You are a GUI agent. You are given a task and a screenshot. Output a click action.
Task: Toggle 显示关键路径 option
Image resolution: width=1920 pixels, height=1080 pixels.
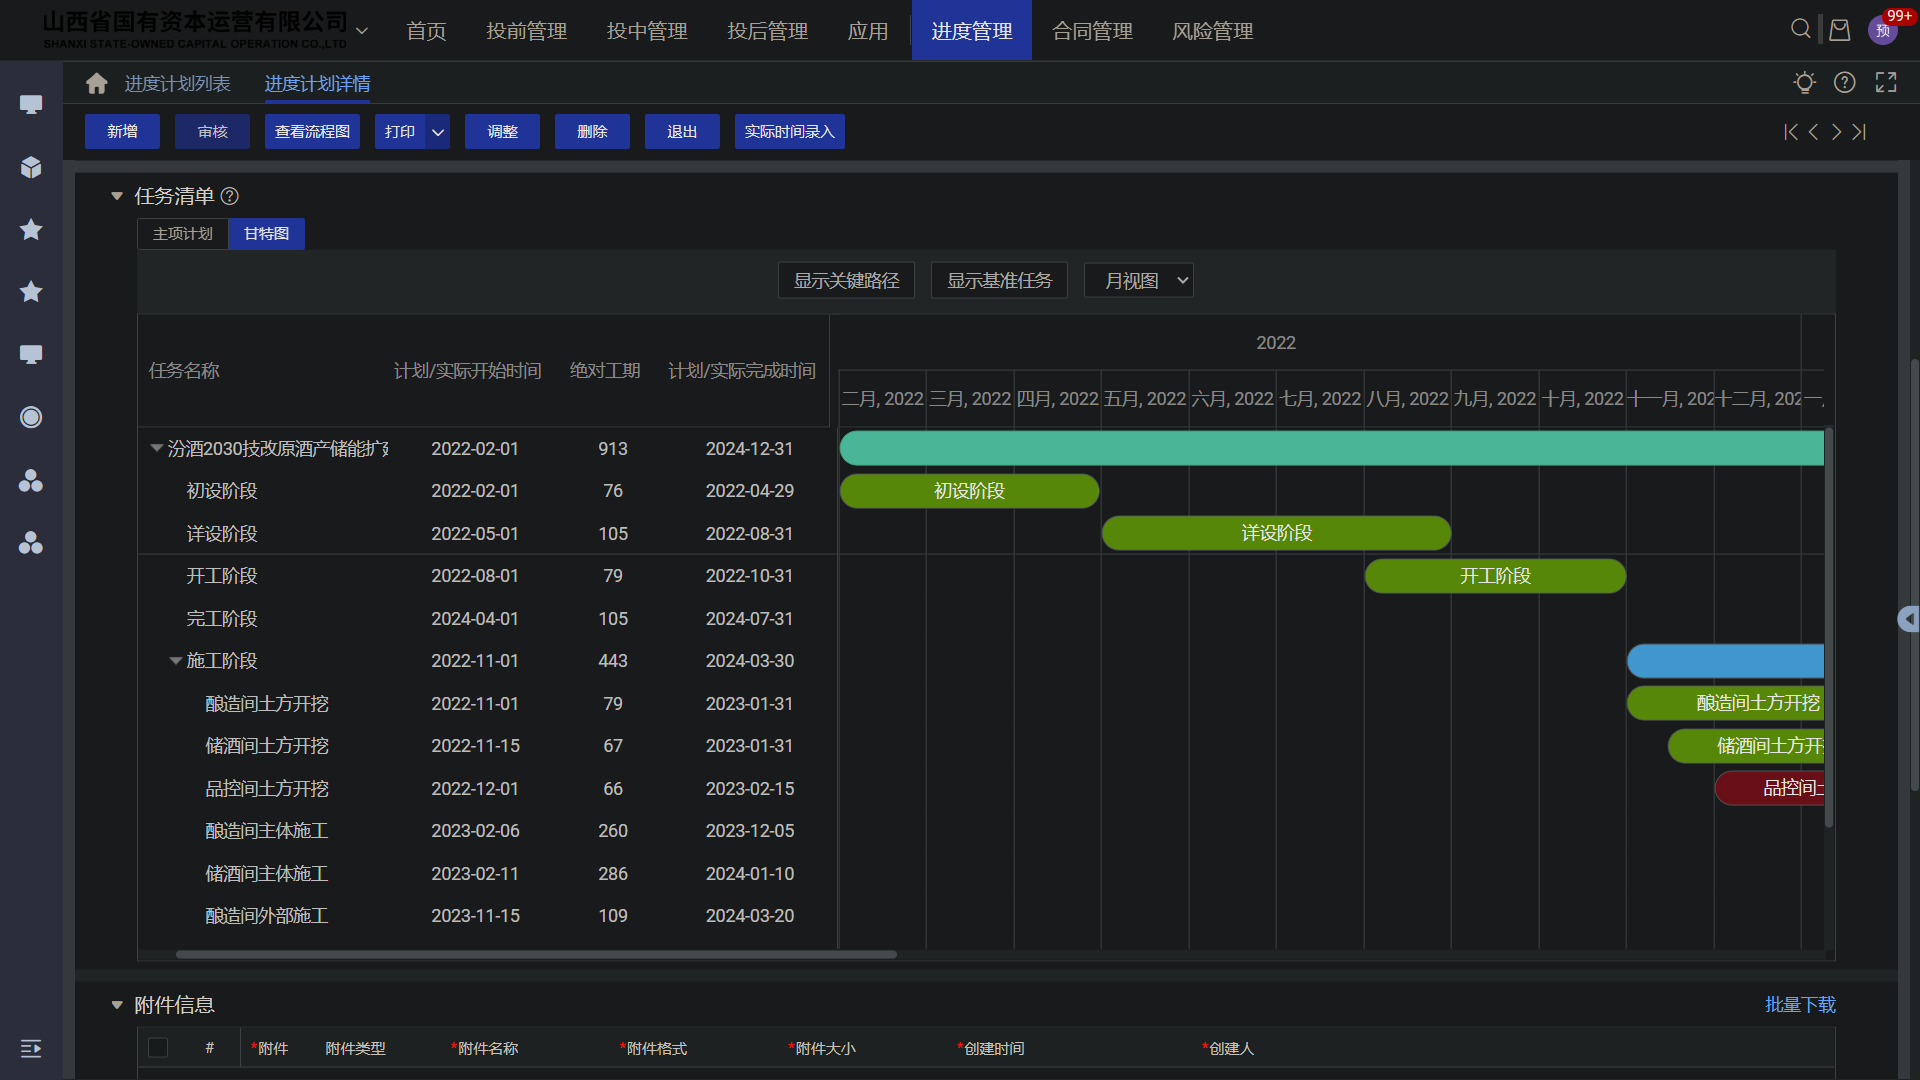846,281
